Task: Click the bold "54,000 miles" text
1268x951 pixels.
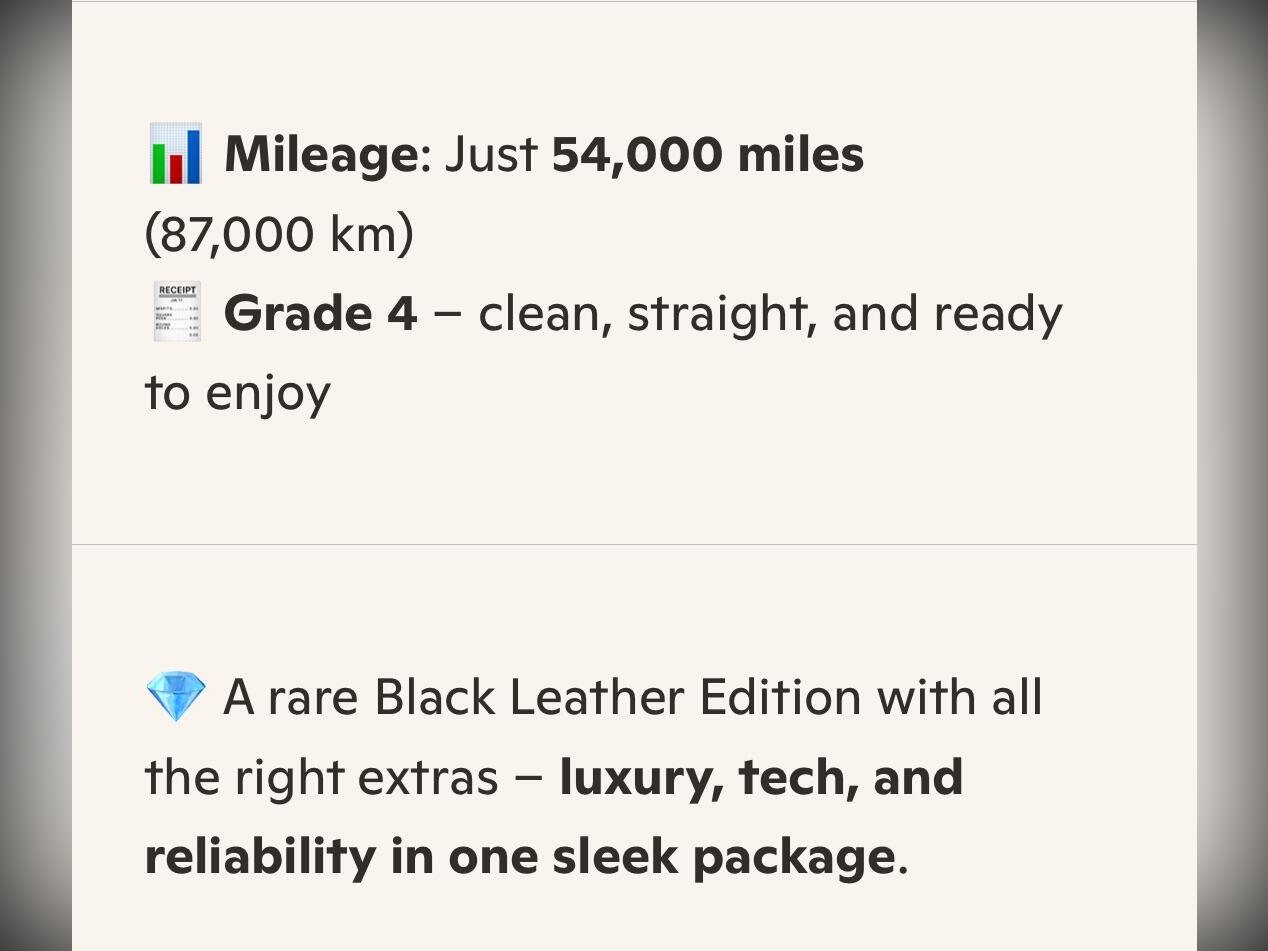Action: click(707, 154)
